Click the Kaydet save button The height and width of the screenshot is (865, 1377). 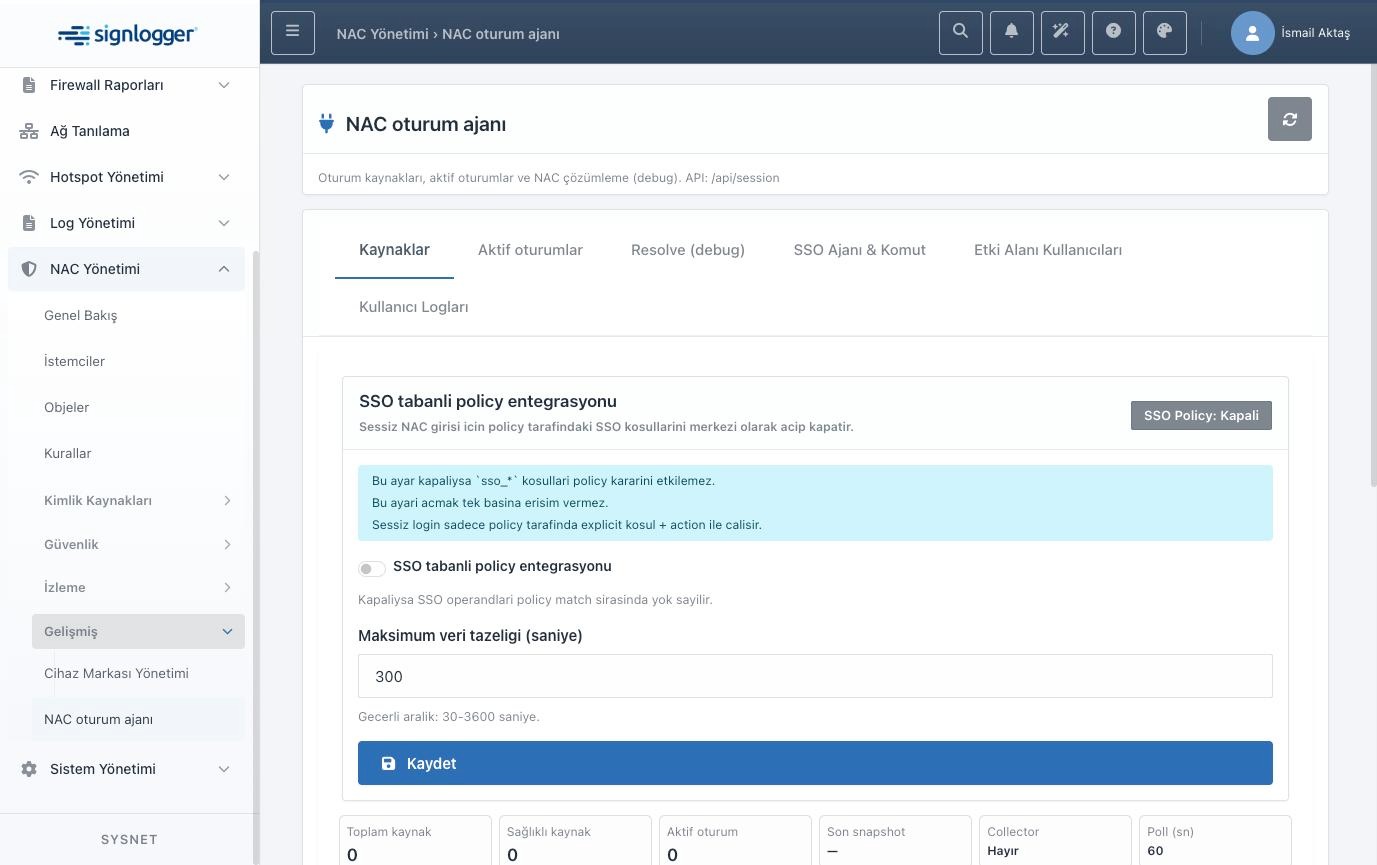click(815, 763)
